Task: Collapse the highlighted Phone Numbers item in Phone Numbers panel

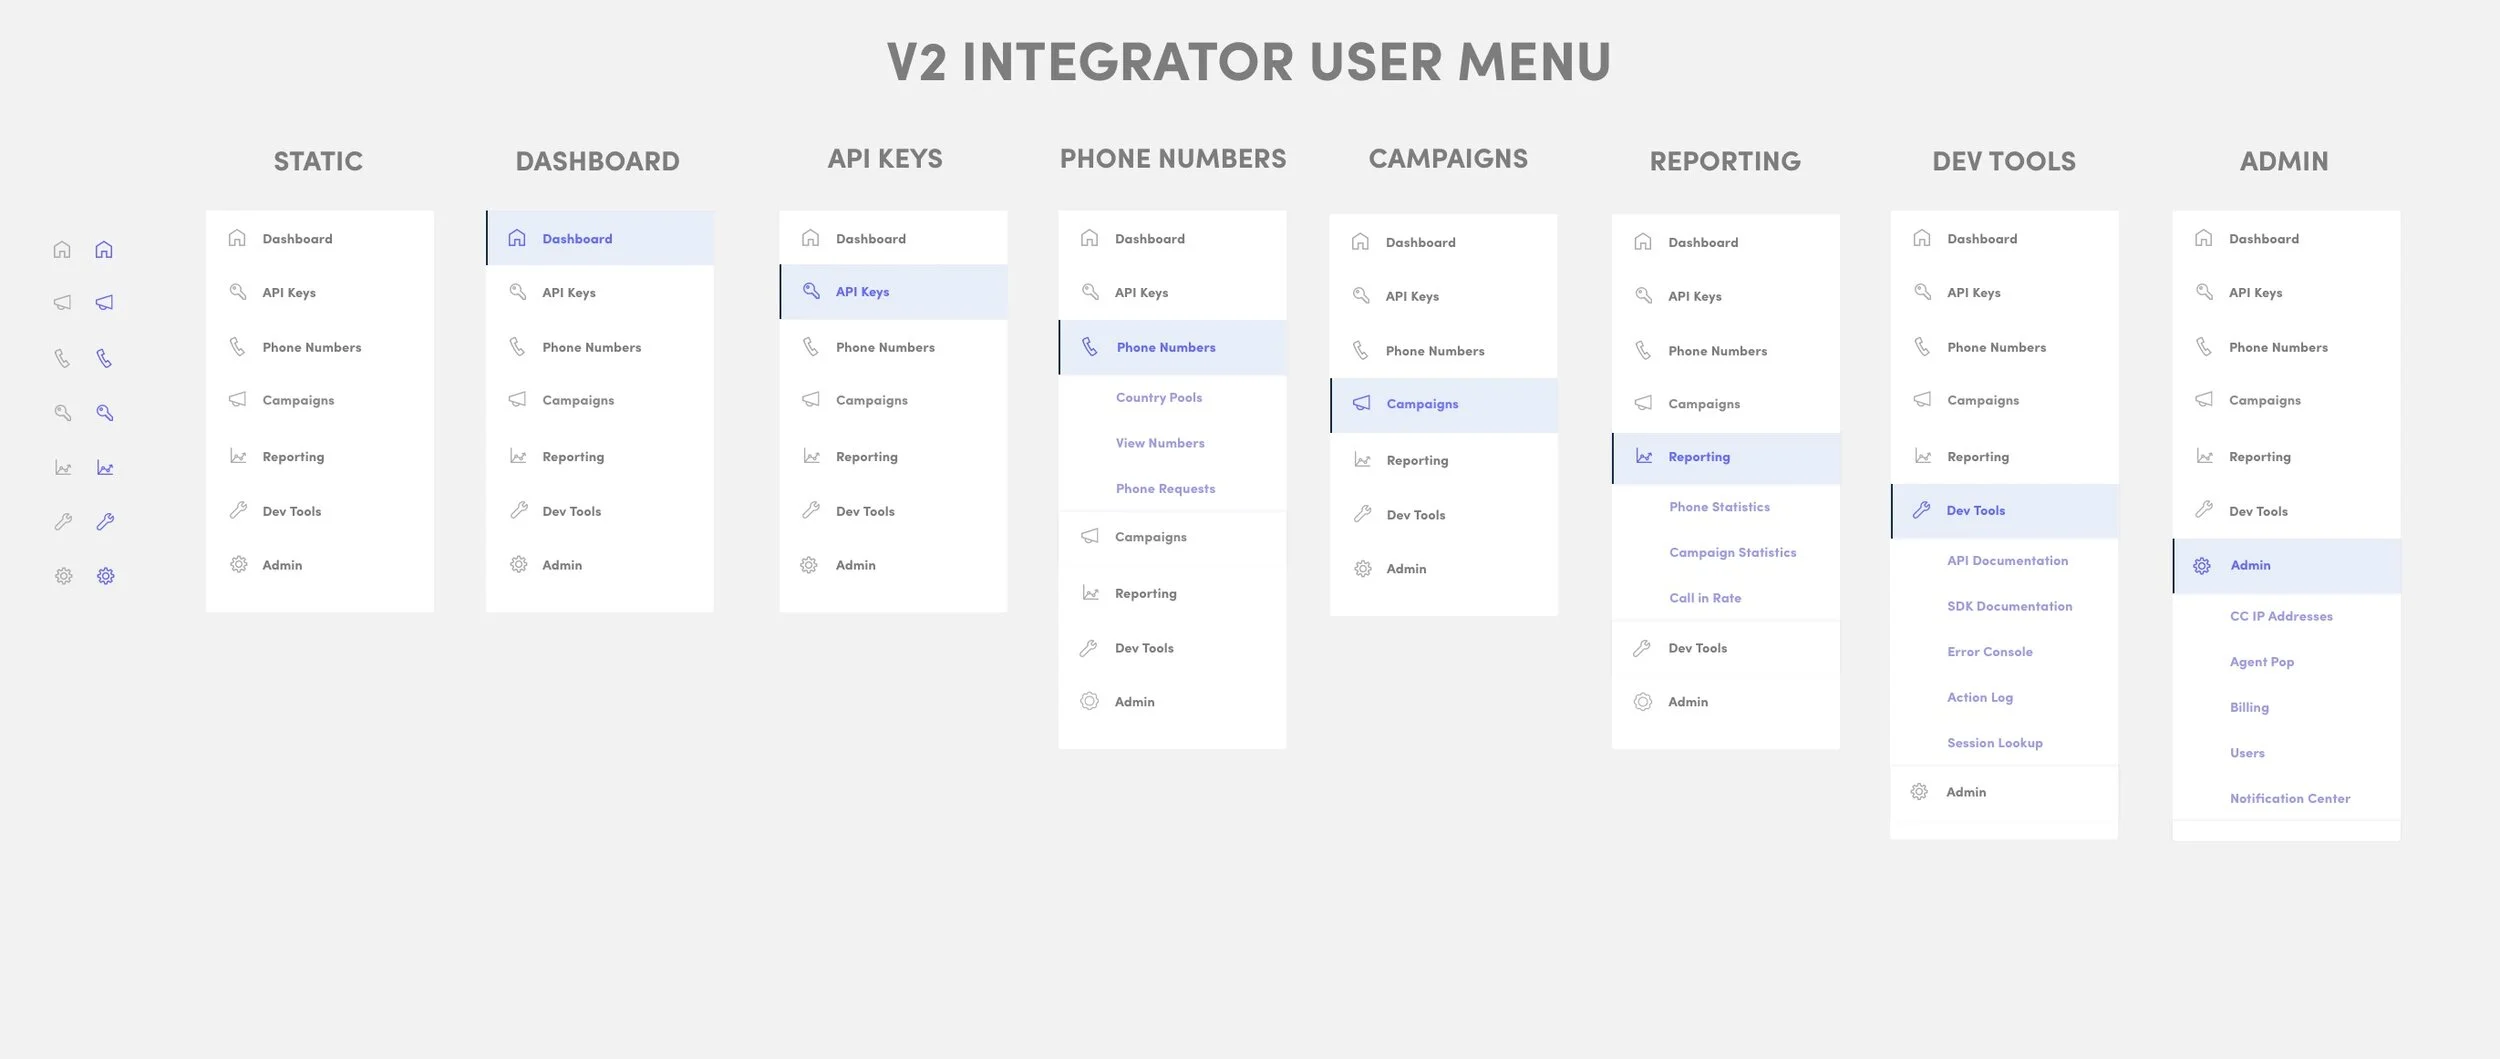Action: click(1172, 347)
